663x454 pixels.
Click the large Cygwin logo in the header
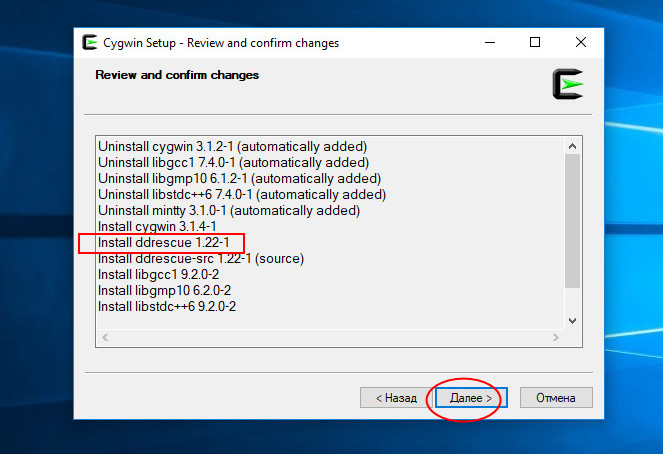[x=568, y=84]
